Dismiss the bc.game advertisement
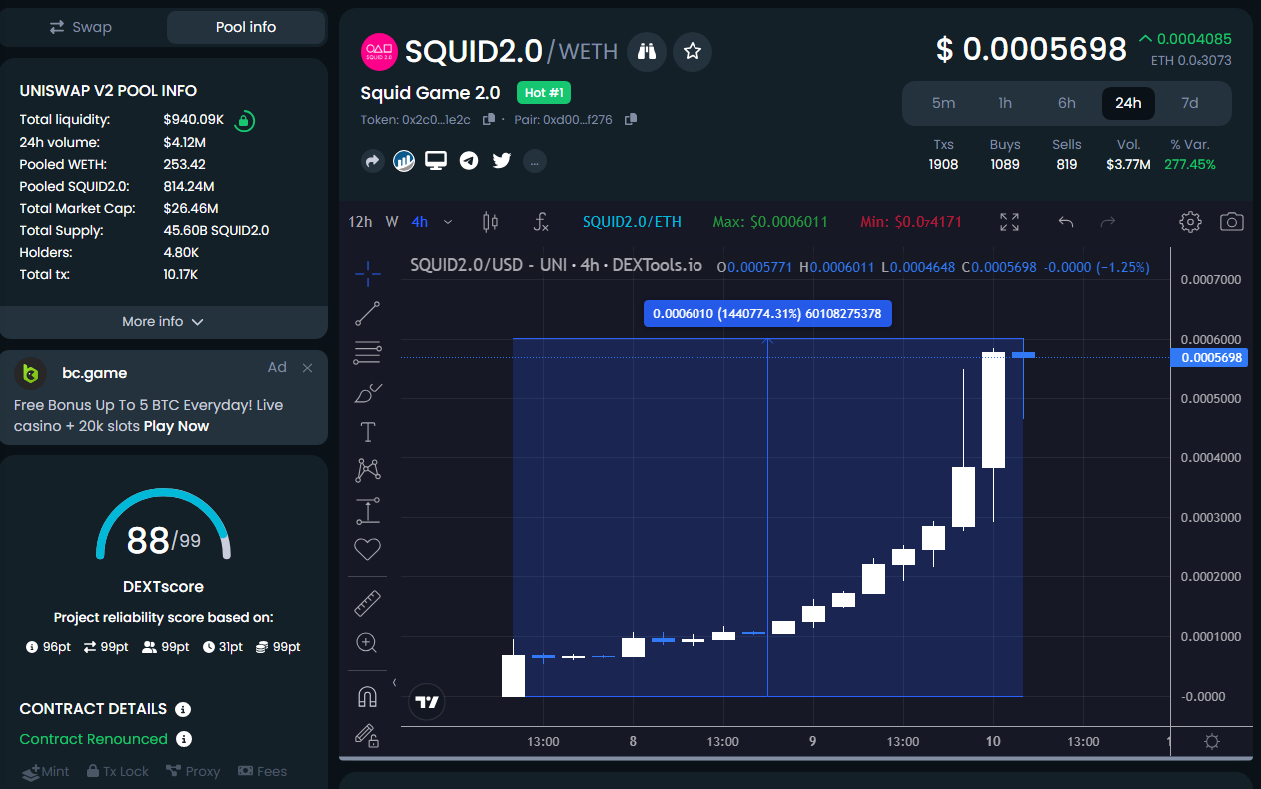This screenshot has height=789, width=1261. coord(307,367)
